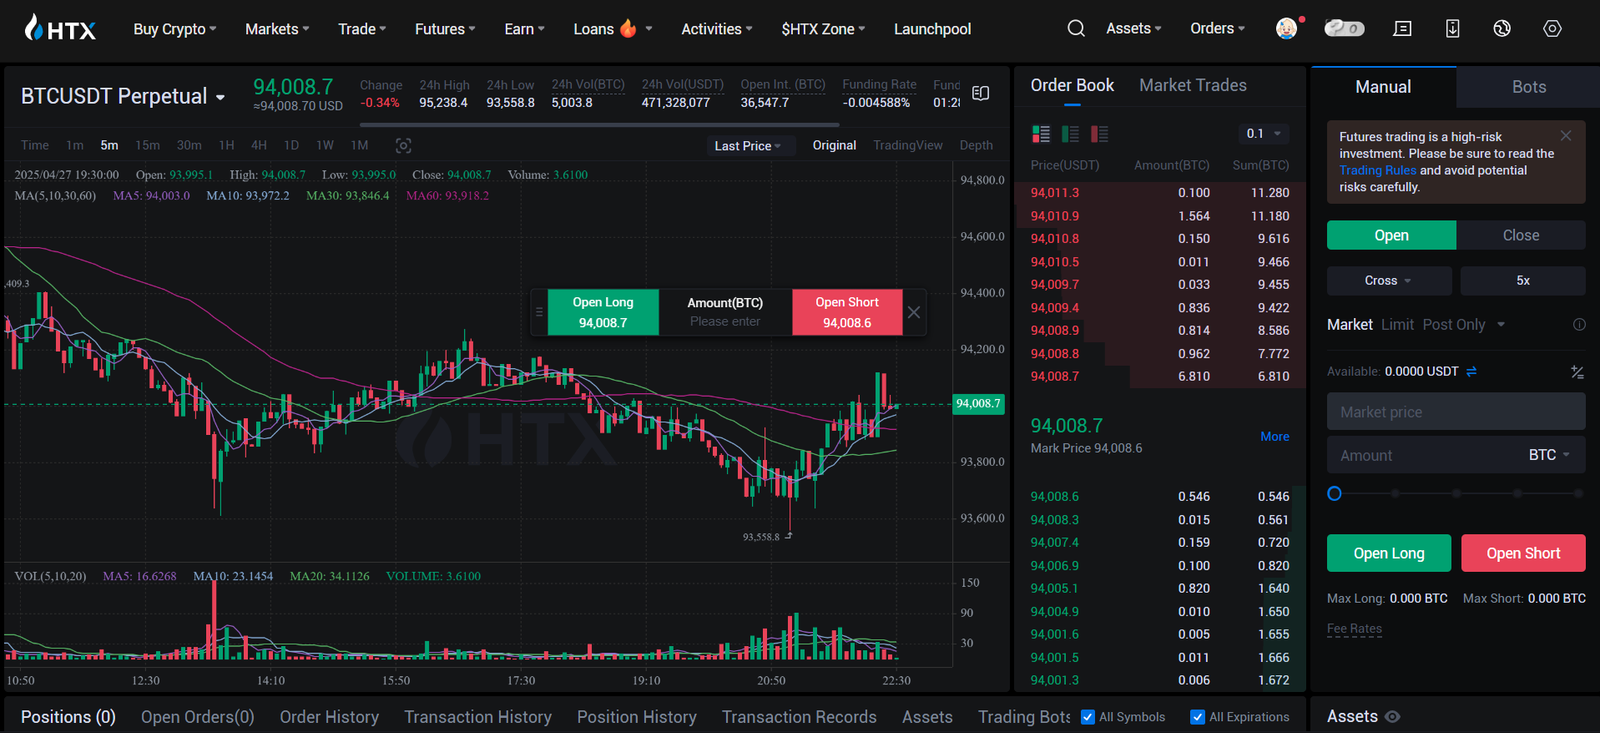Screen dimensions: 1600x733
Task: Expand the Markets menu
Action: click(x=277, y=29)
